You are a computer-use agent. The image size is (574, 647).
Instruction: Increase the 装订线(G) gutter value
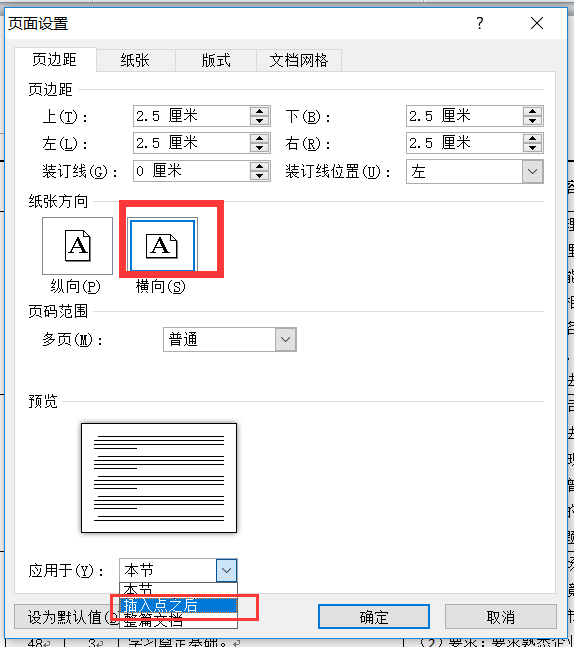click(x=260, y=166)
